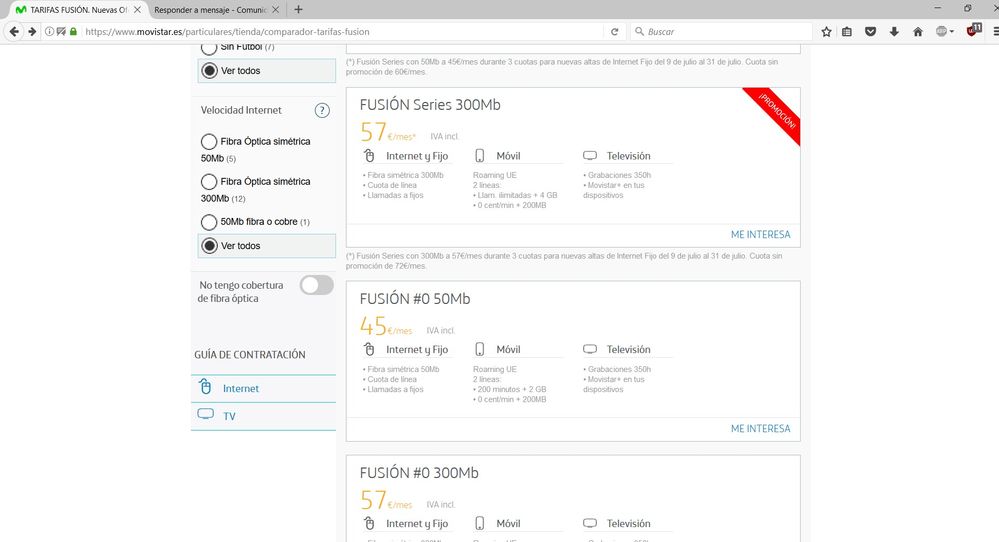
Task: Open a new tab with the plus icon
Action: click(x=298, y=9)
